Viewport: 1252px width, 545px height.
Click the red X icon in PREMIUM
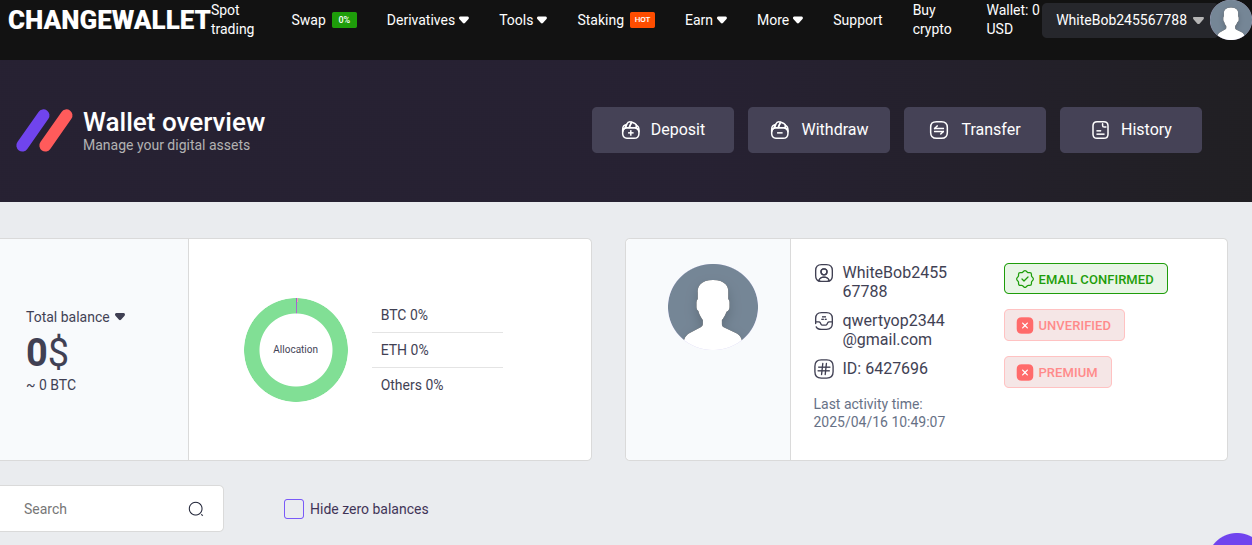[1025, 372]
